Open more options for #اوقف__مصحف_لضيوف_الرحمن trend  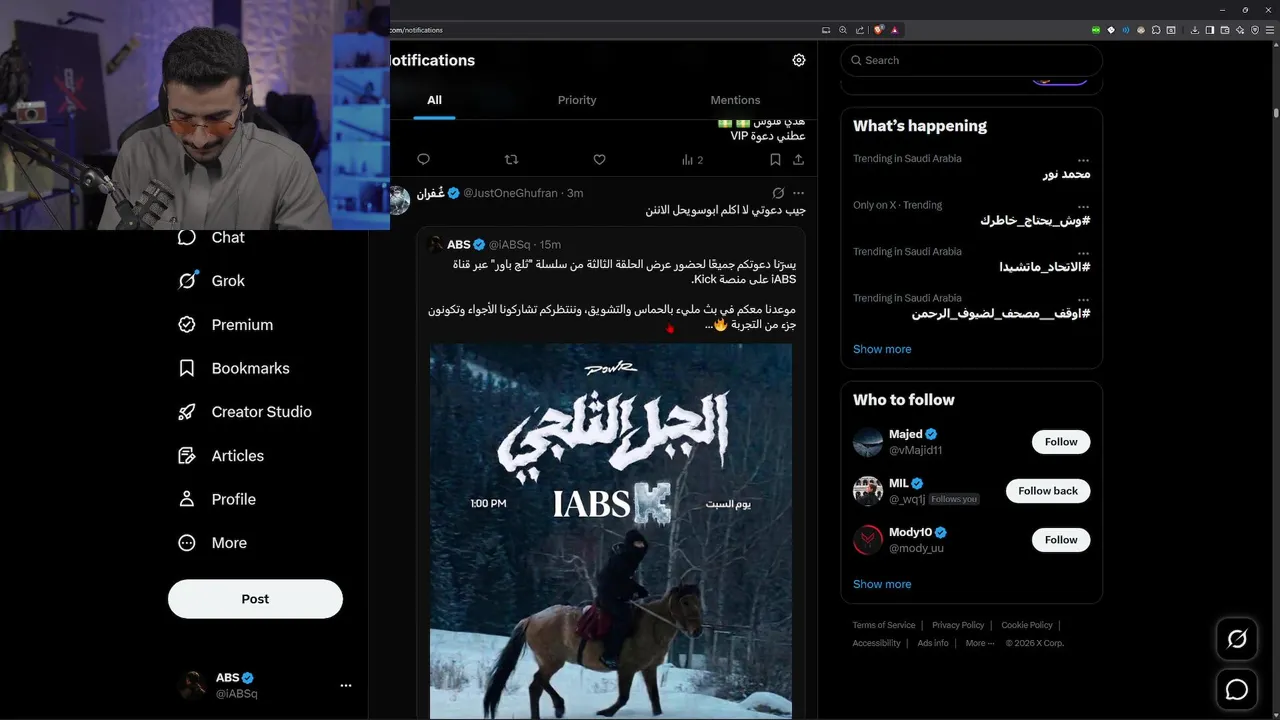point(1083,299)
